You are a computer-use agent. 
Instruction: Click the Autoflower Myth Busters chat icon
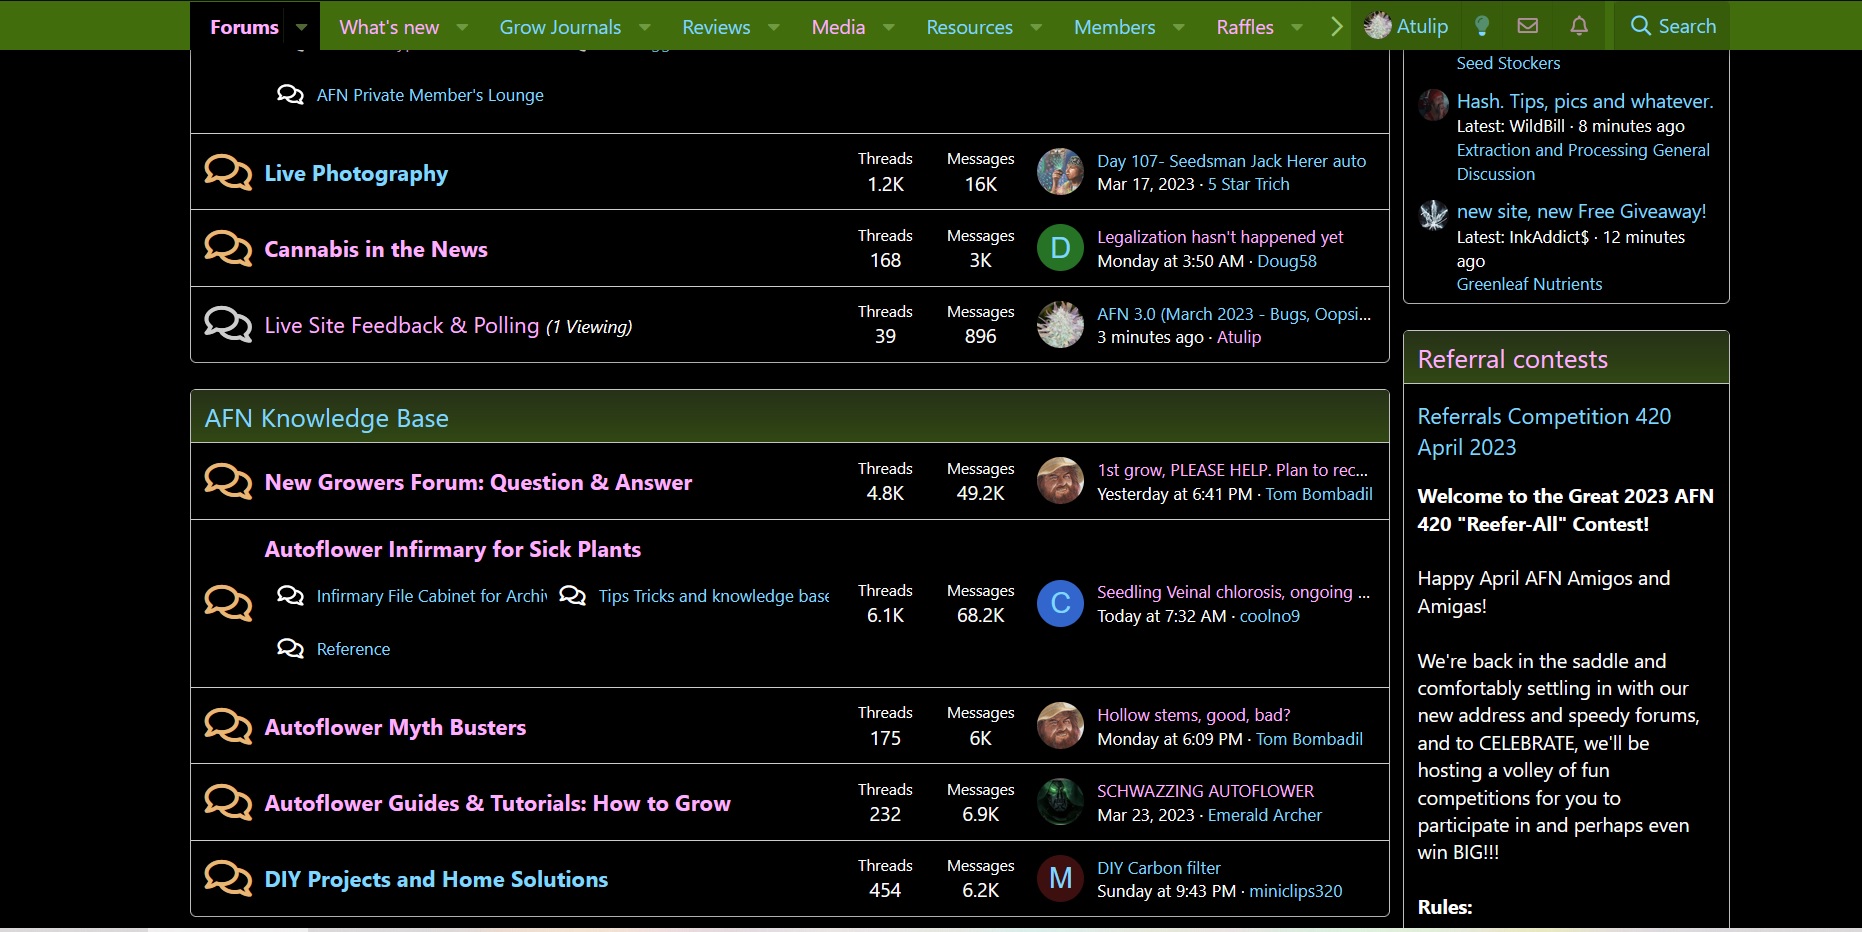click(228, 726)
